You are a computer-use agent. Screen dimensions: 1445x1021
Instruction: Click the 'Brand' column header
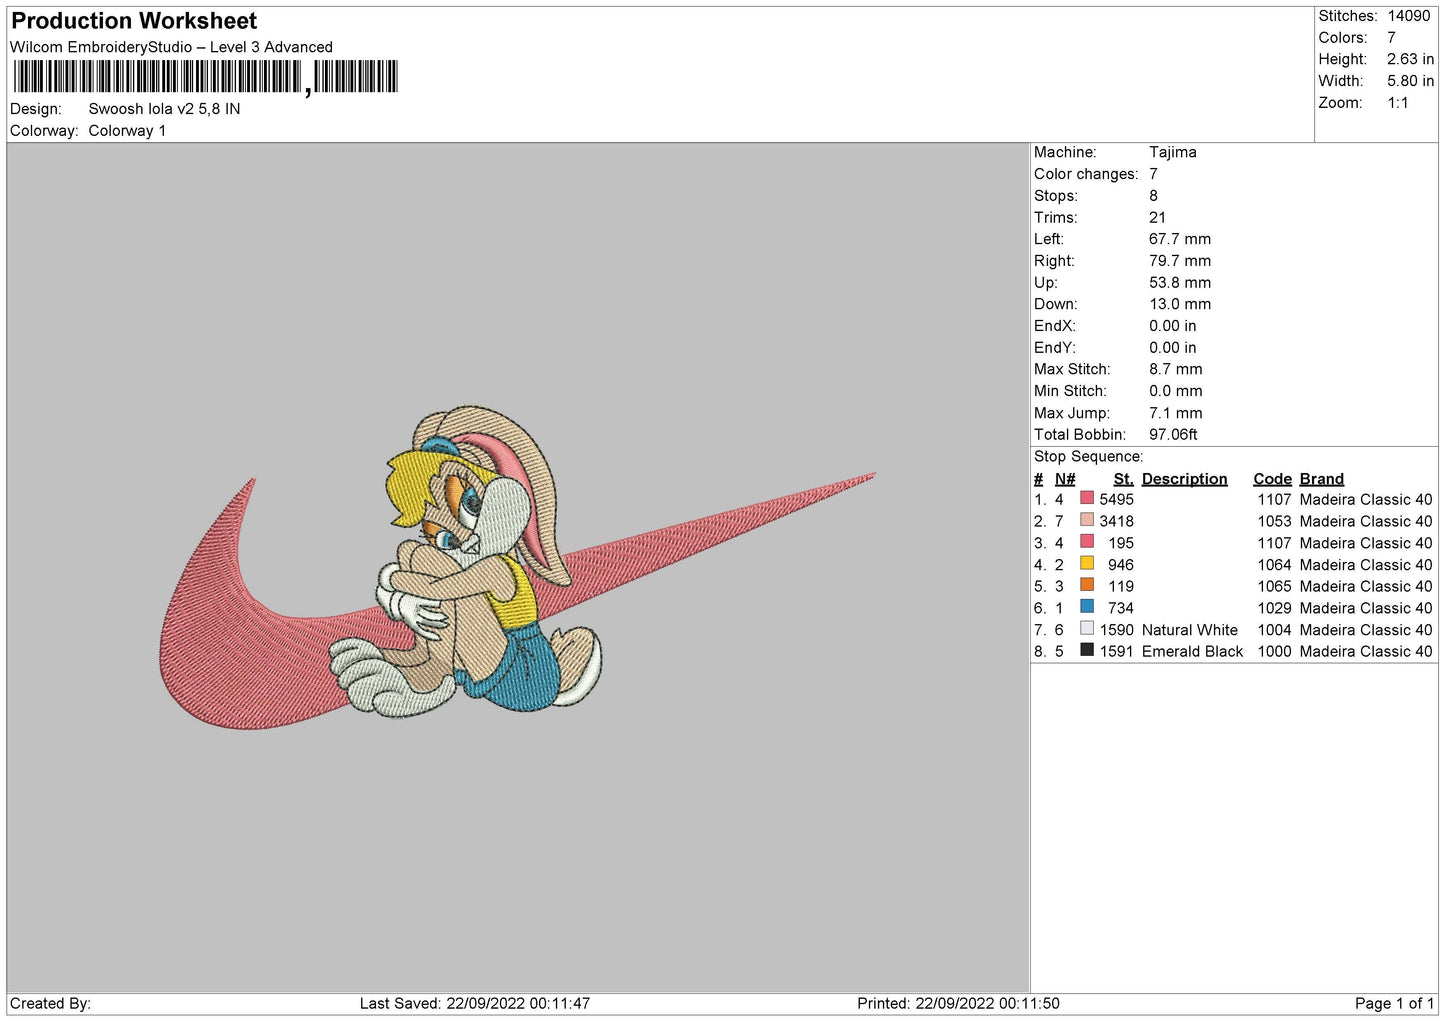point(1321,479)
